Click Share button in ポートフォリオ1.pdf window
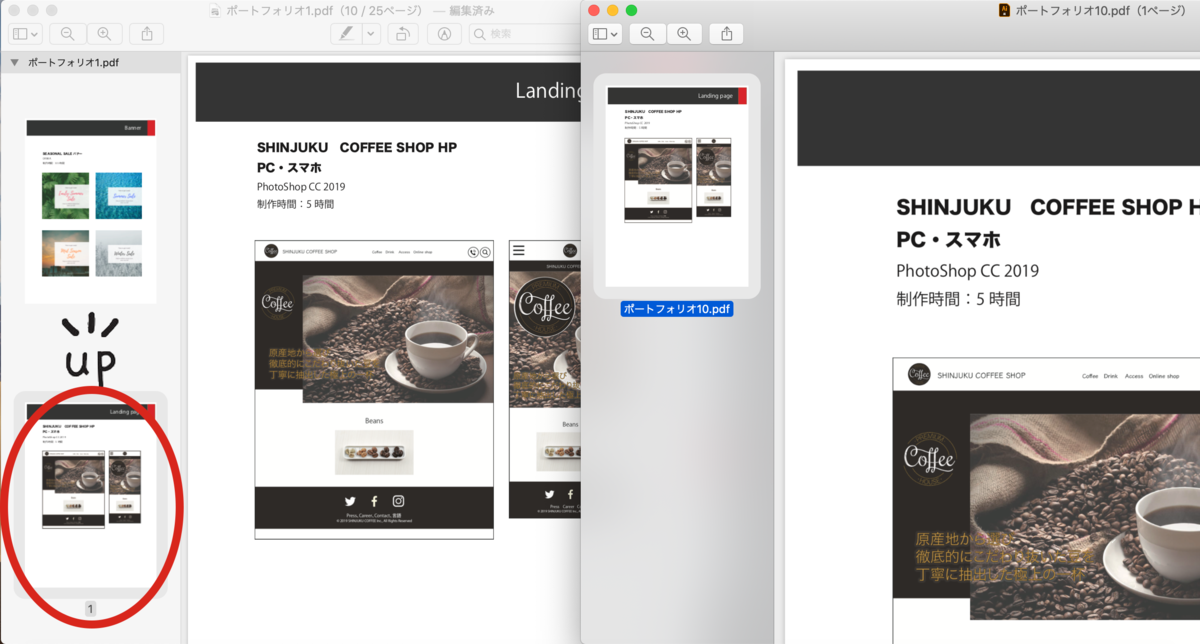This screenshot has height=644, width=1200. point(147,34)
